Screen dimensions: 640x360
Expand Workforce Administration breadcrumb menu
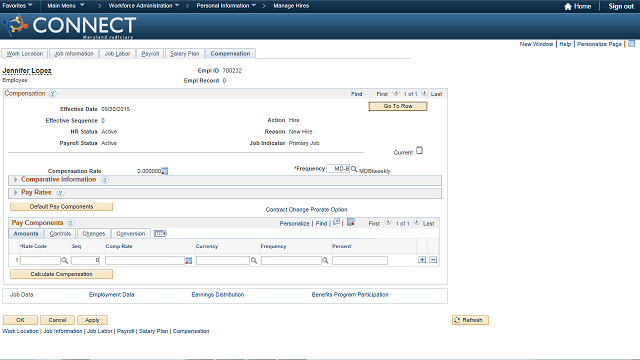click(144, 6)
